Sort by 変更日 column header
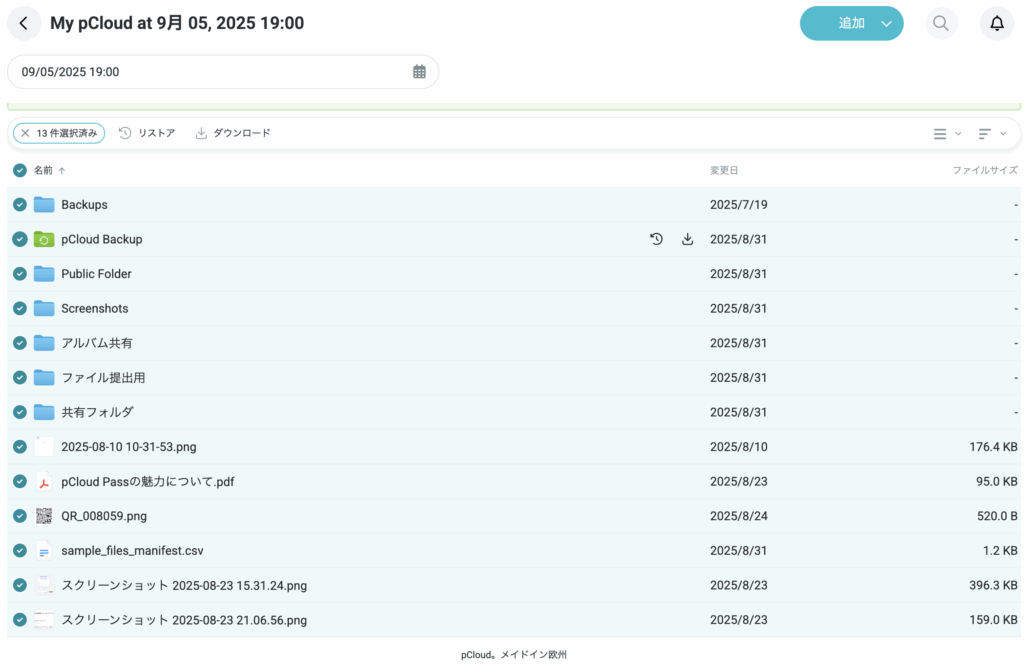Image resolution: width=1024 pixels, height=672 pixels. [724, 171]
